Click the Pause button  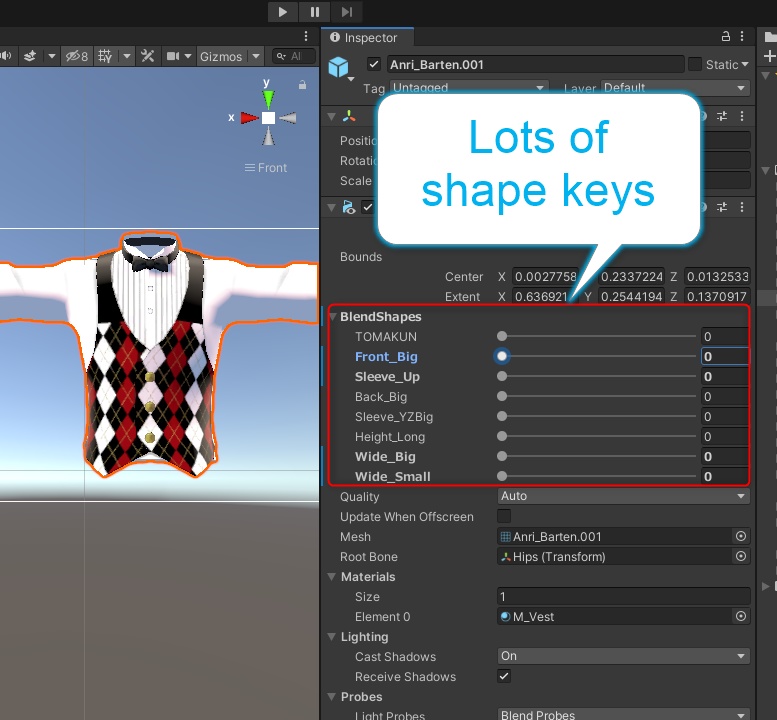click(314, 12)
